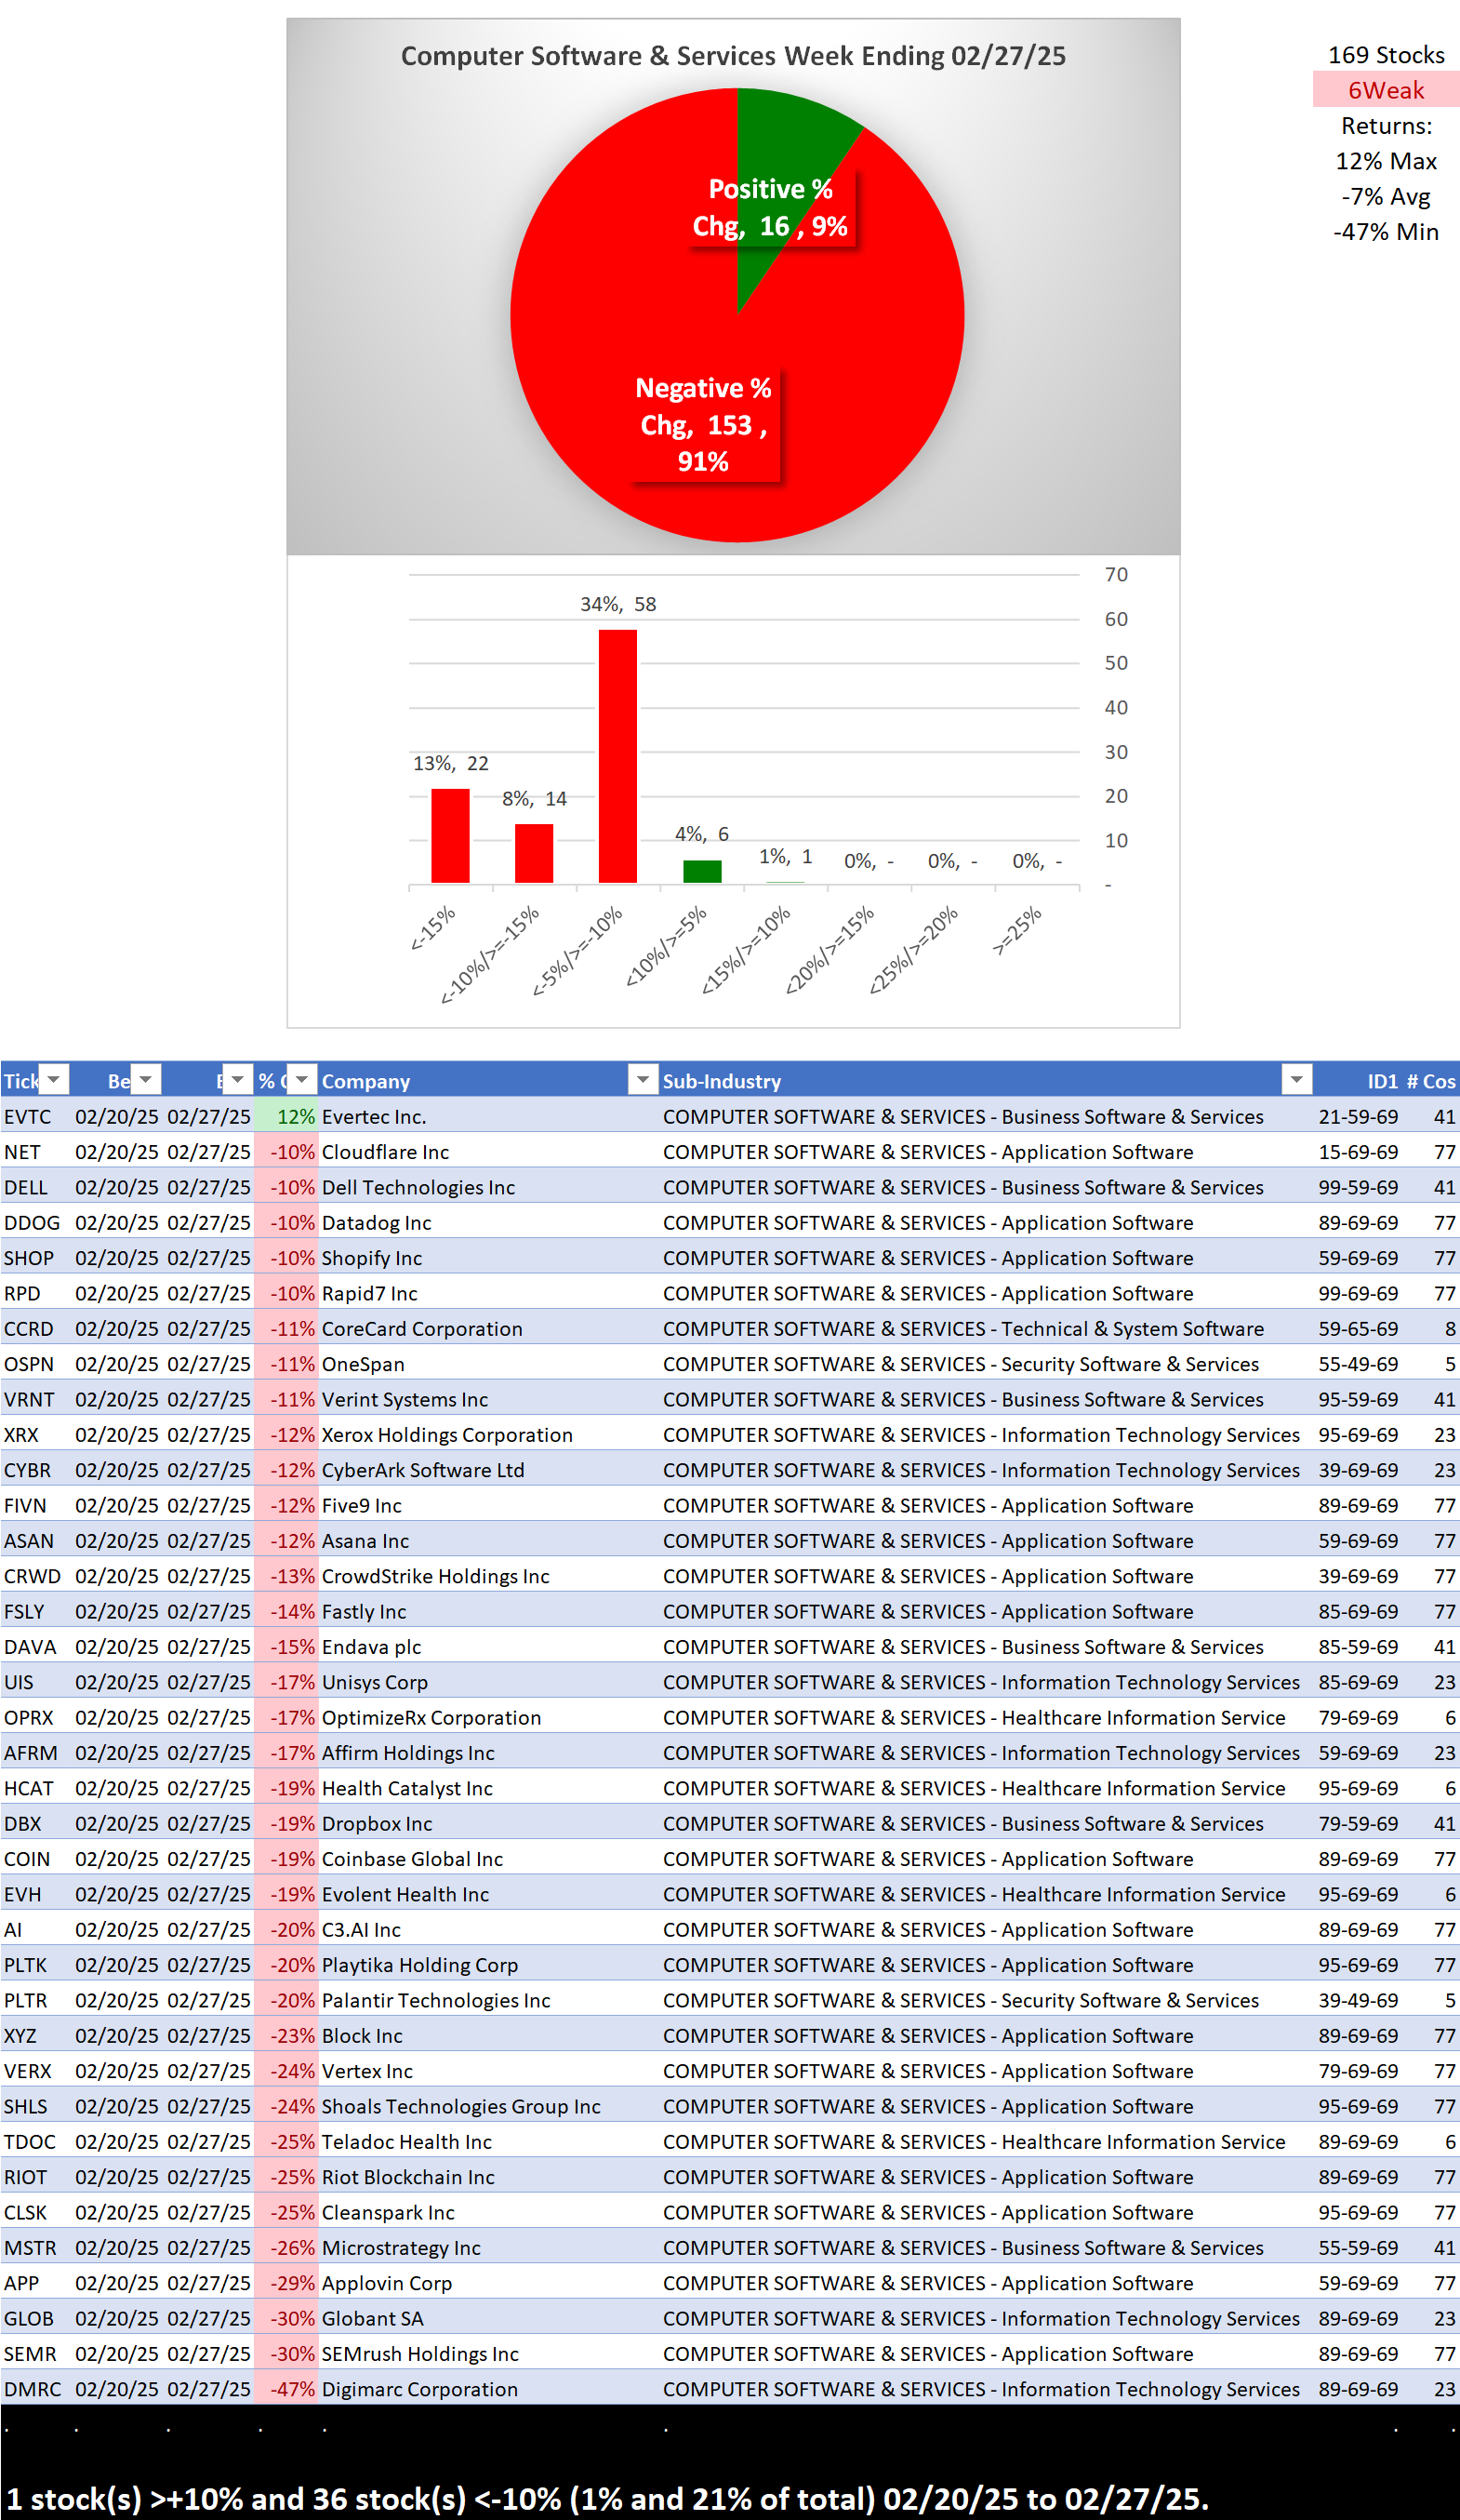This screenshot has height=2520, width=1460.
Task: Select the 'Asana Inc' company cell
Action: coord(488,1540)
